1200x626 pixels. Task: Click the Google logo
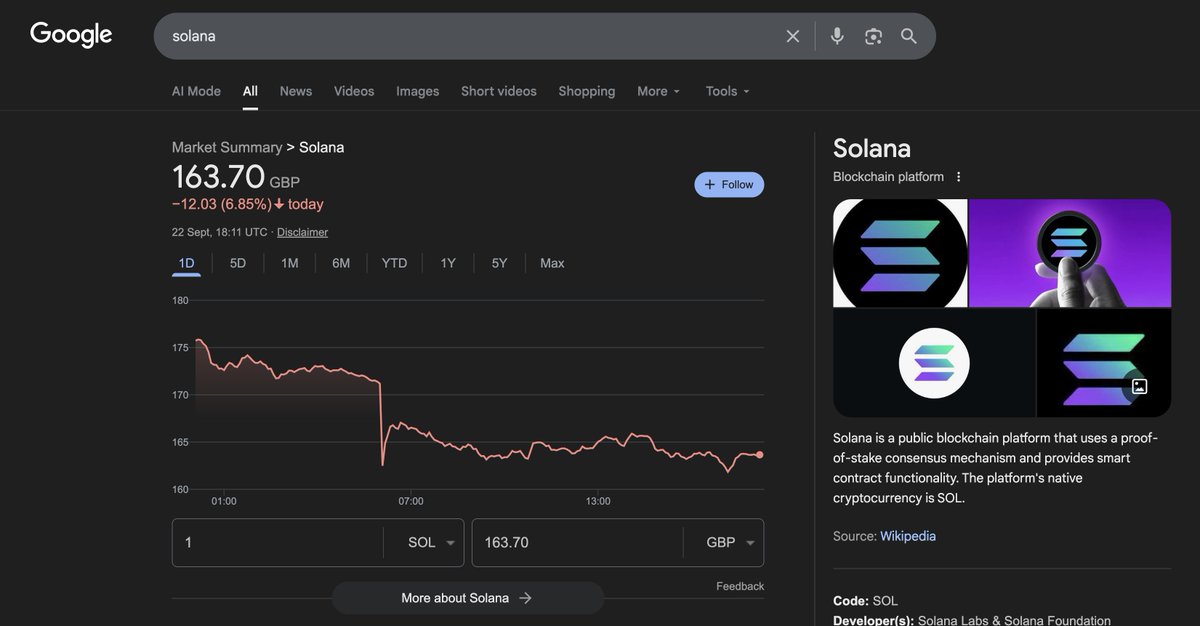[70, 33]
